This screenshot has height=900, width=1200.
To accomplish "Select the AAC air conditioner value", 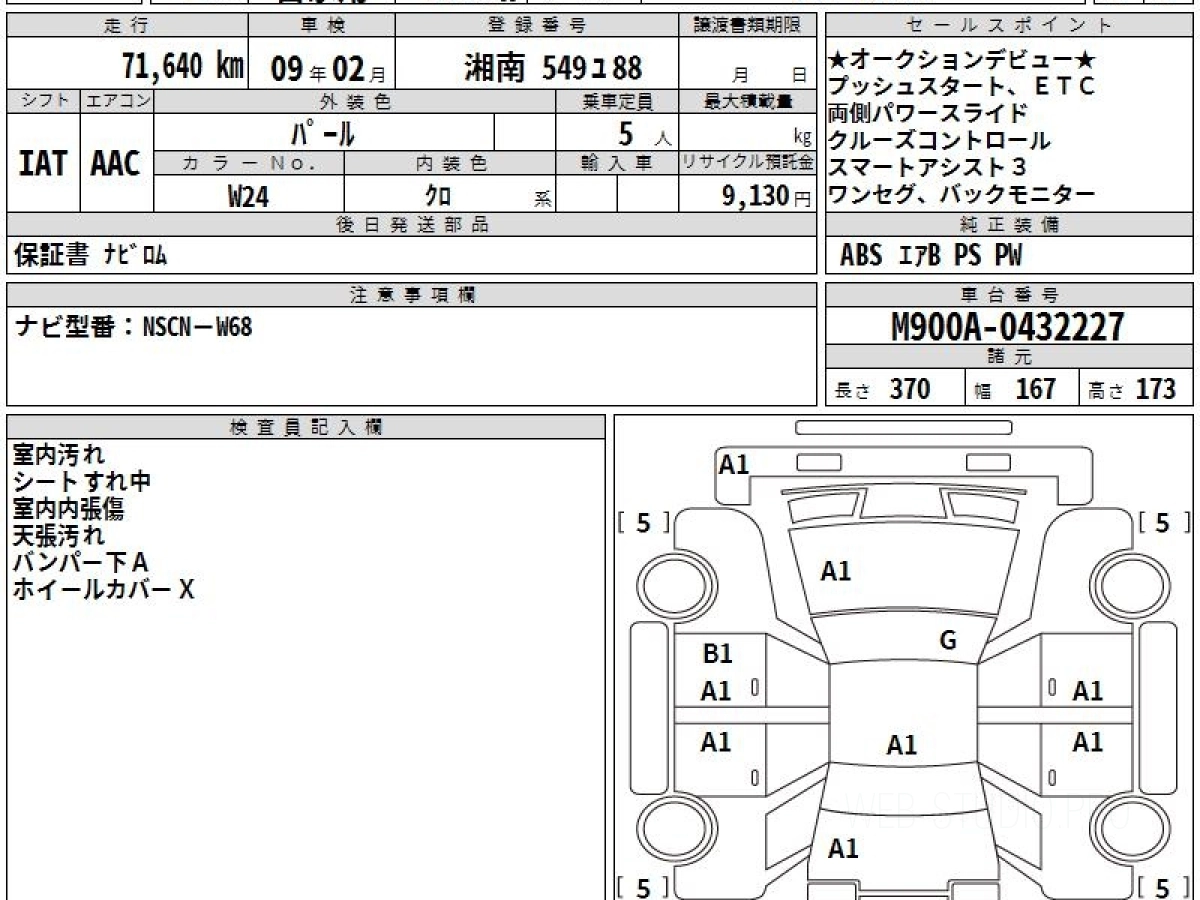I will pyautogui.click(x=116, y=163).
